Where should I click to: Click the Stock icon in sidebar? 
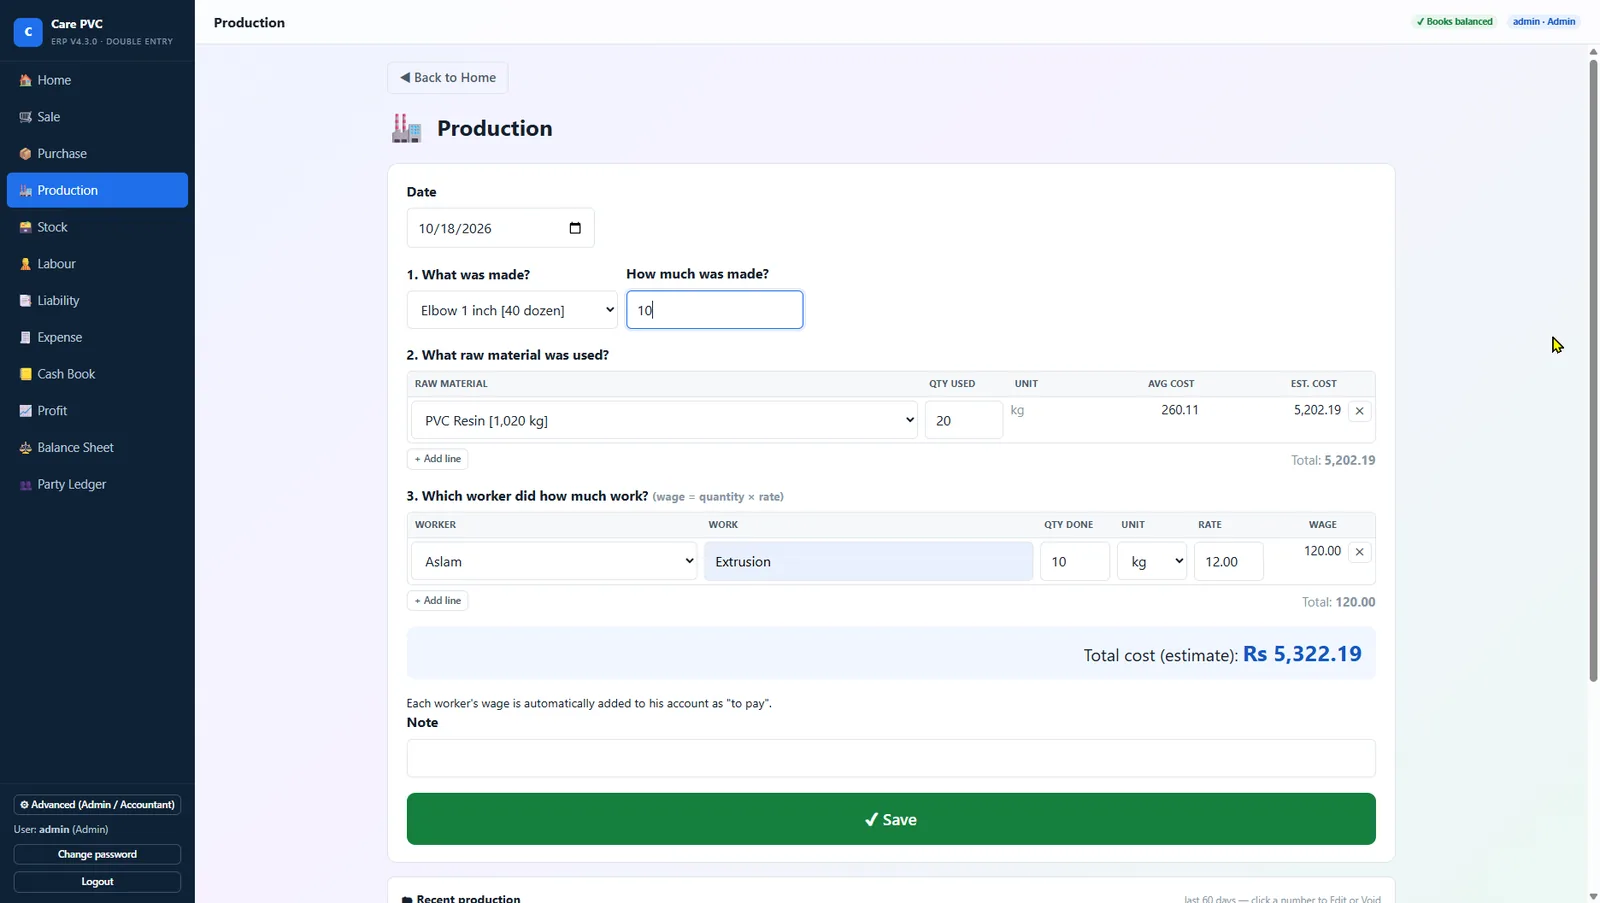pos(26,227)
